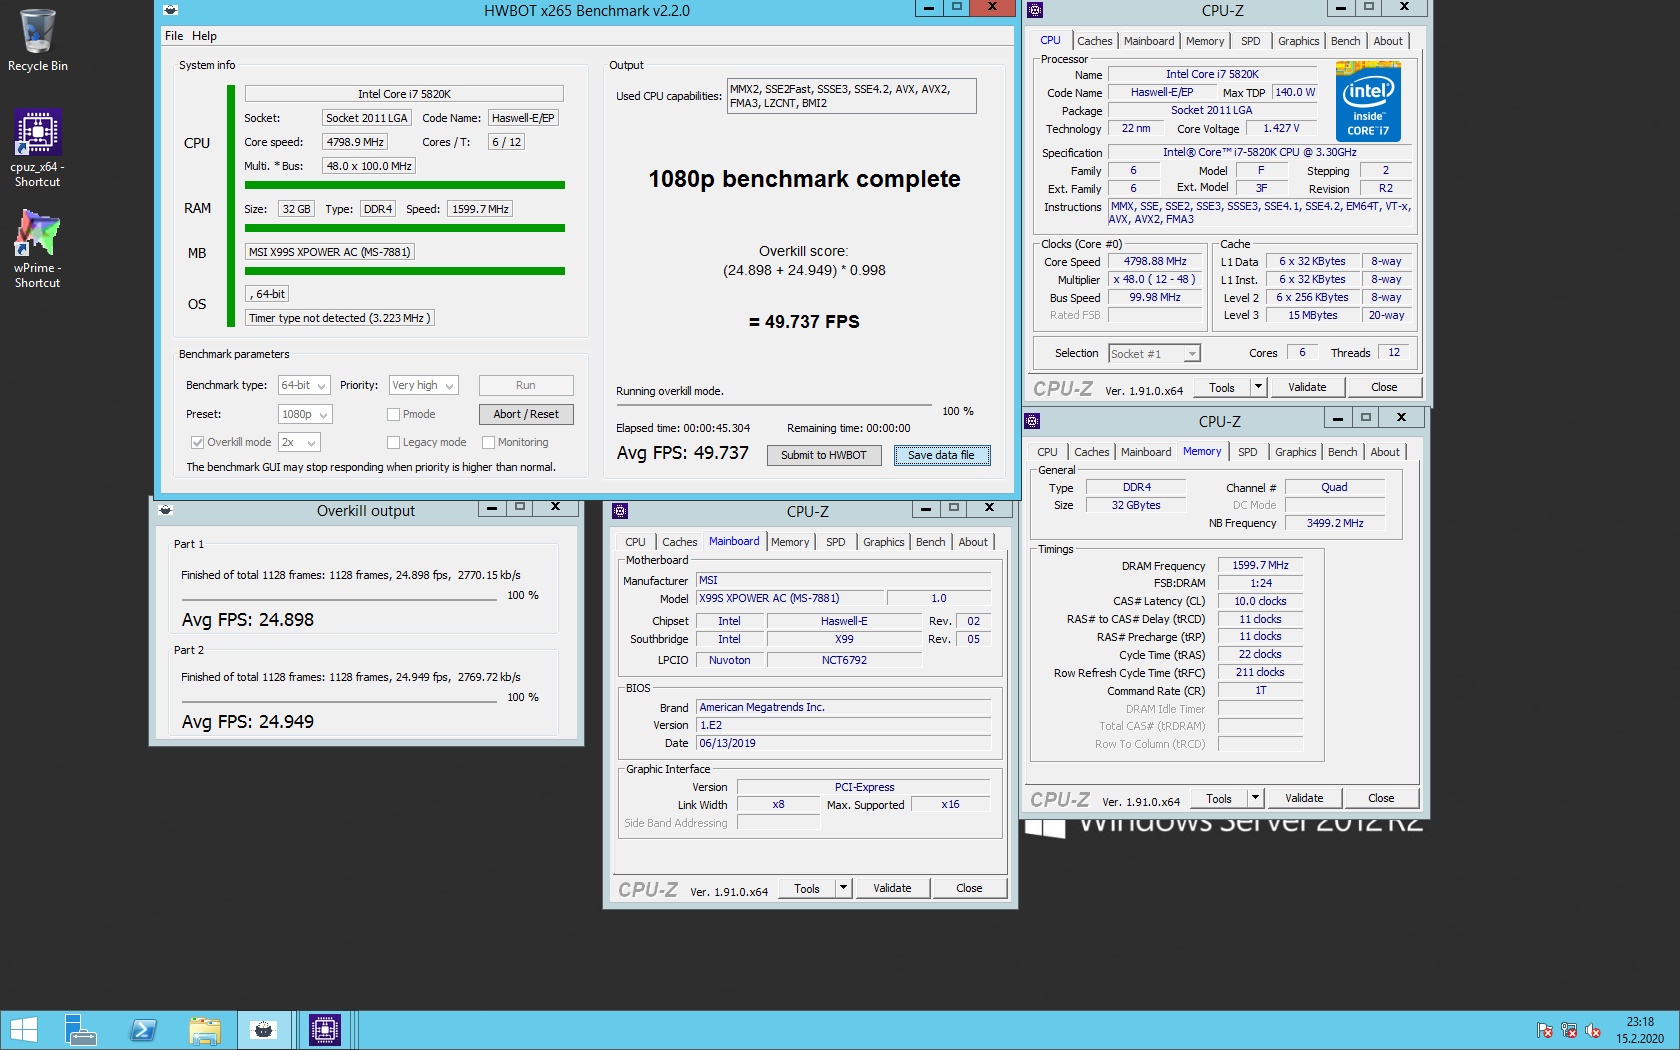Image resolution: width=1680 pixels, height=1050 pixels.
Task: Click the Timer type not detected field
Action: pyautogui.click(x=339, y=318)
